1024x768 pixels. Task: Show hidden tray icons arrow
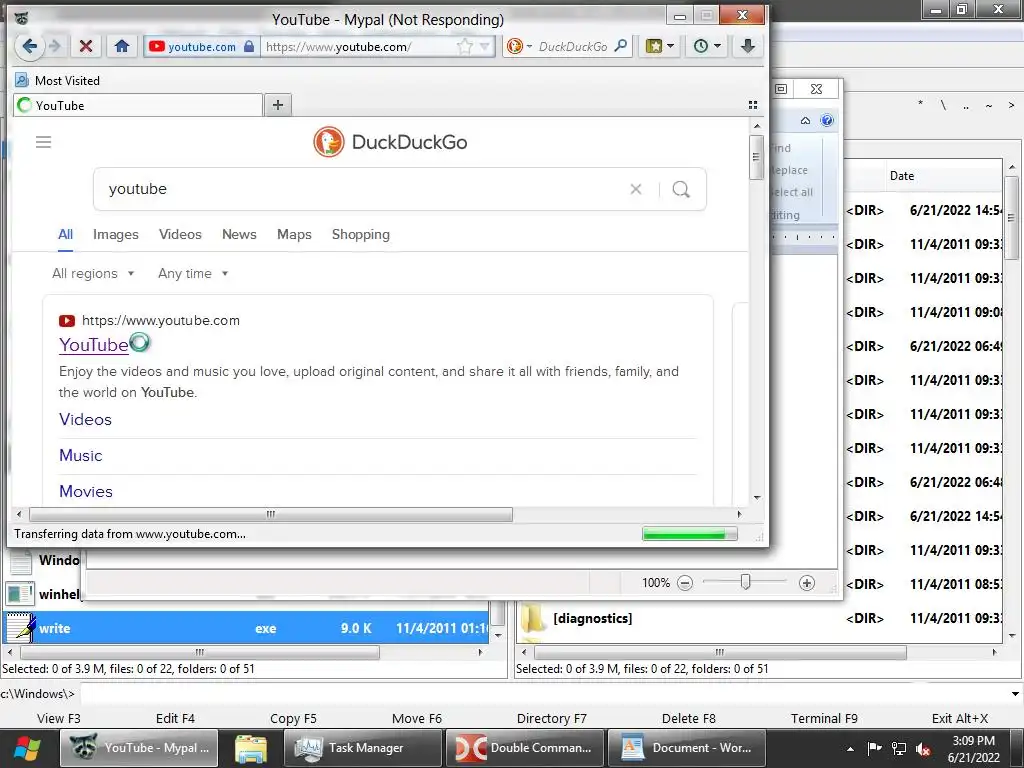tap(850, 749)
